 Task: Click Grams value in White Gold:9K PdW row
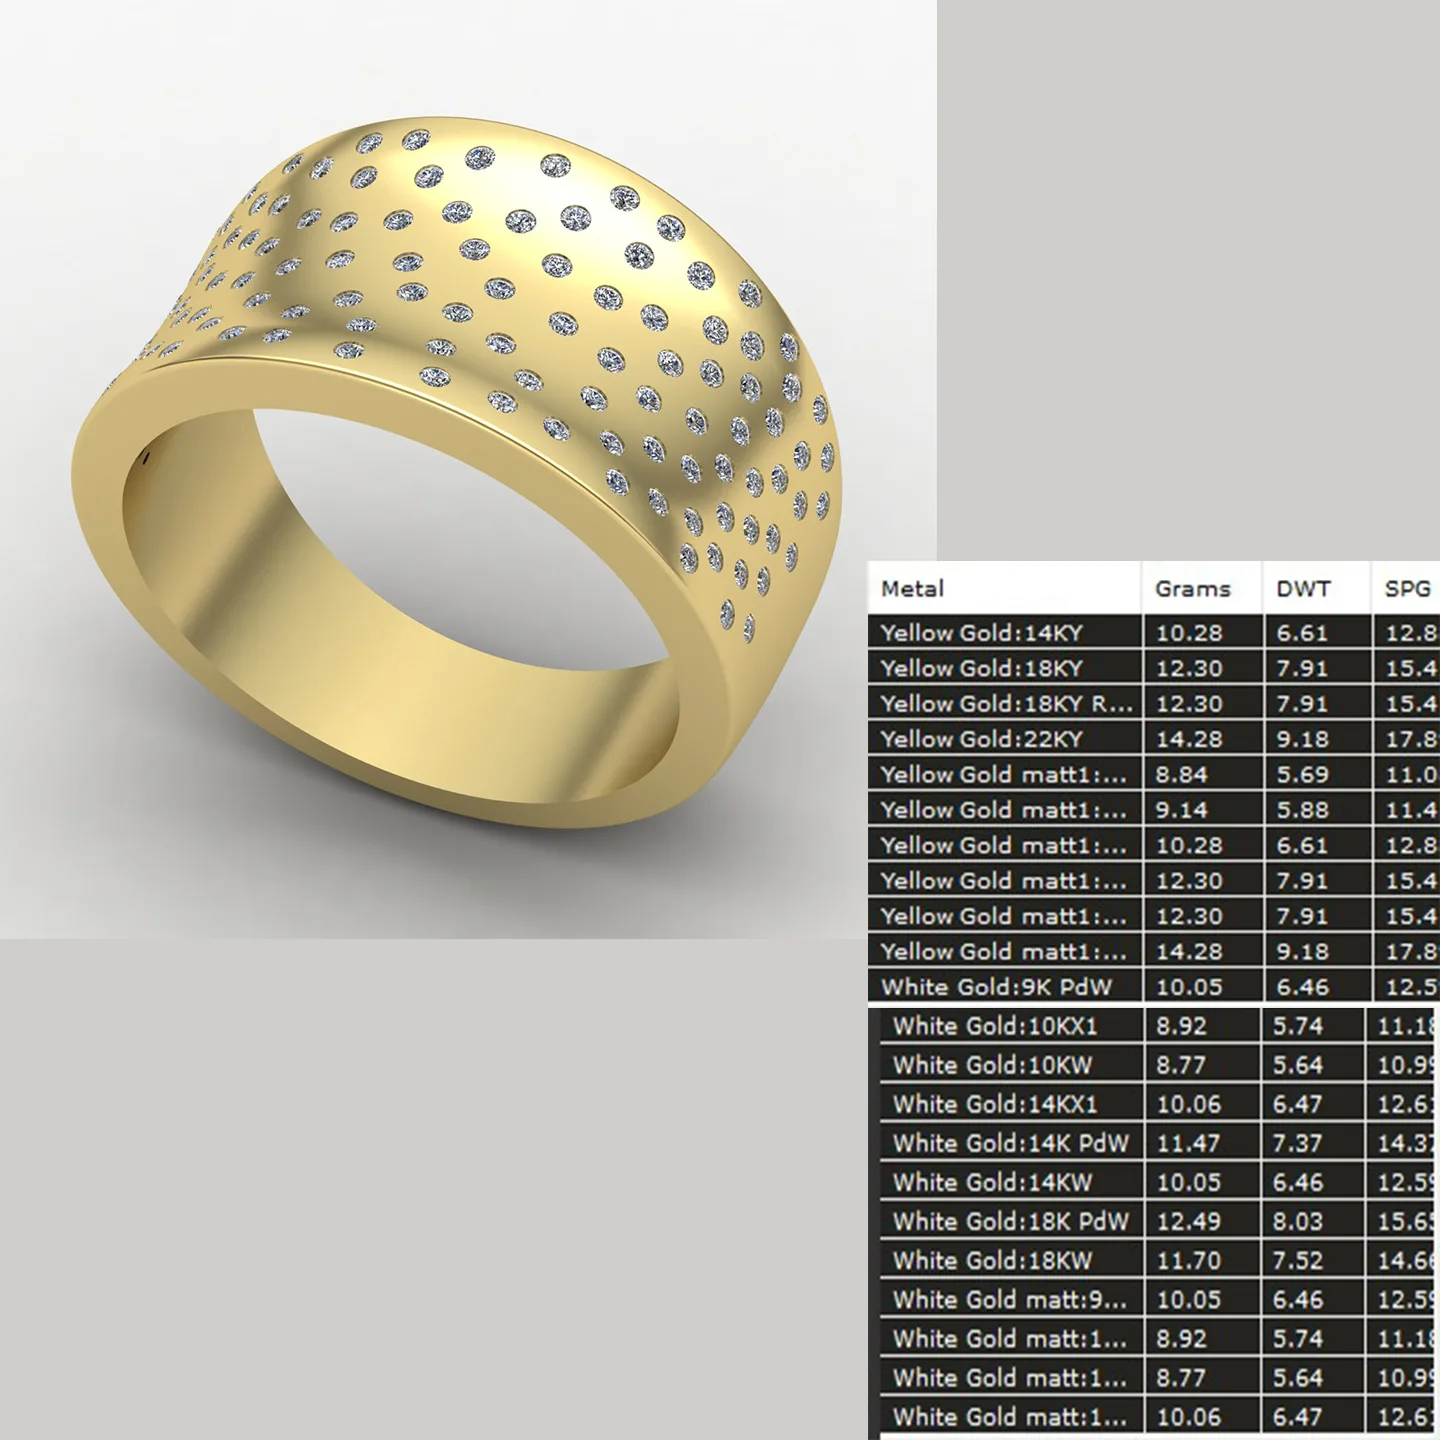1189,987
